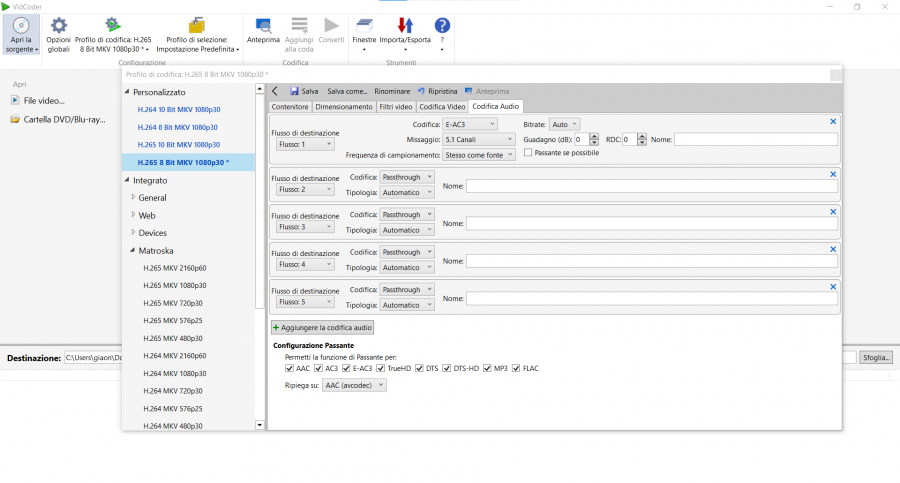Open Codifica dropdown showing E-AC3
The width and height of the screenshot is (900, 483).
click(470, 124)
